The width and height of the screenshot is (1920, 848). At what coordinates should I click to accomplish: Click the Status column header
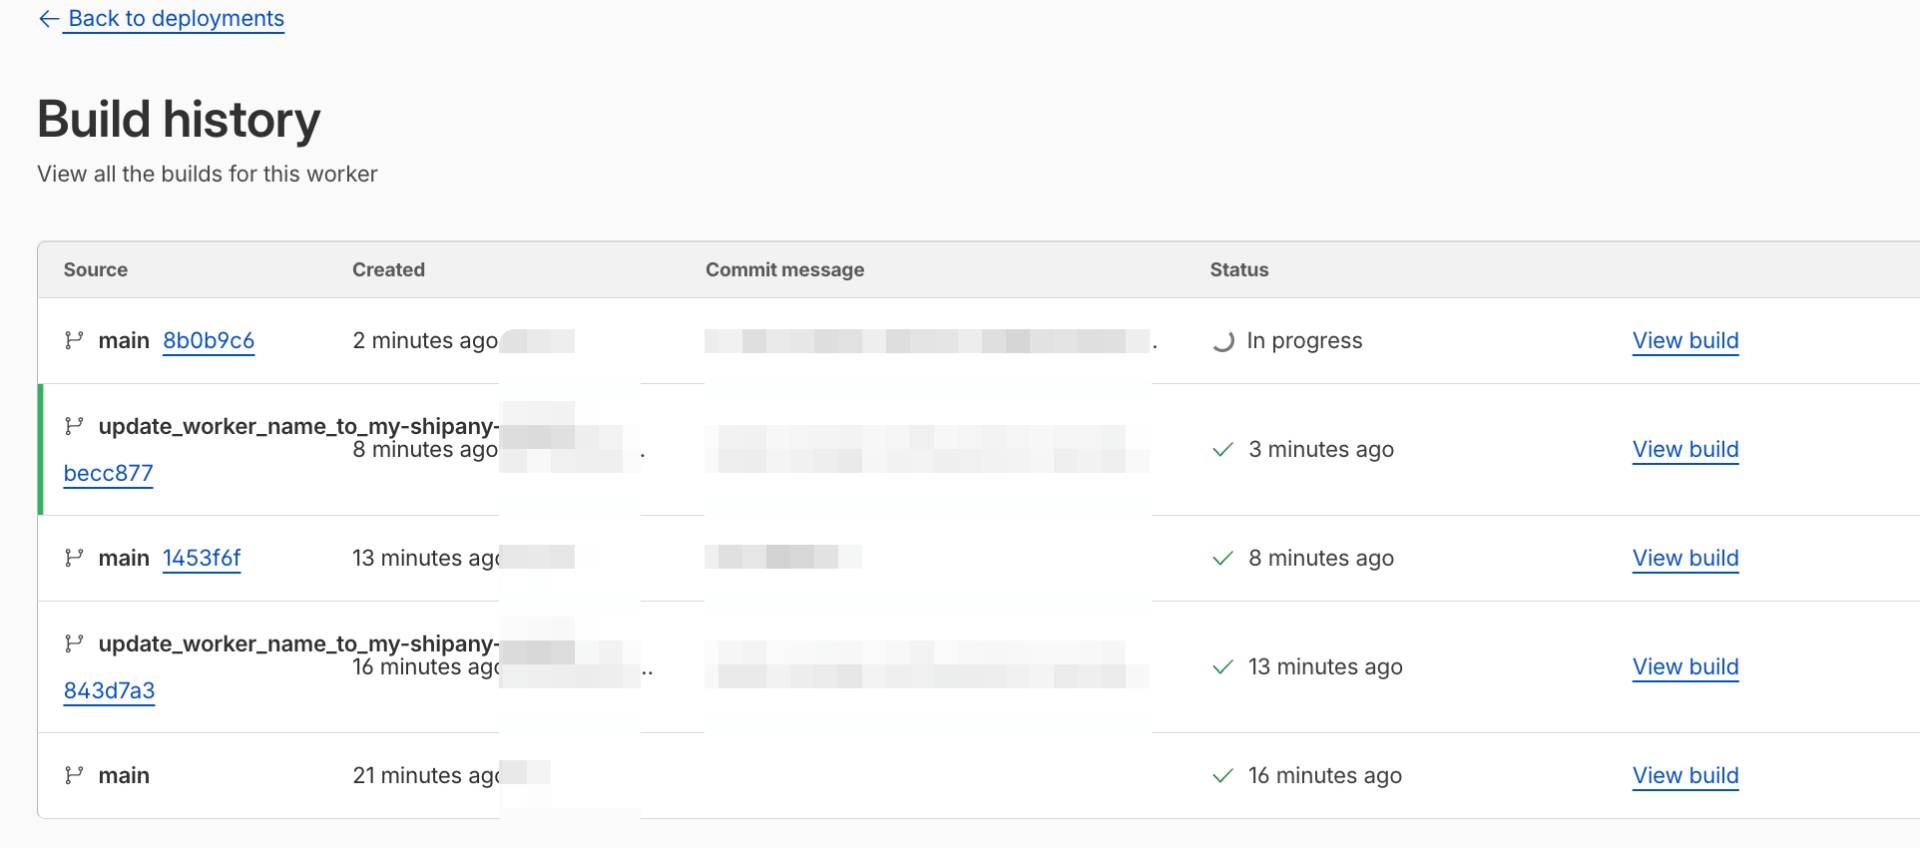tap(1238, 270)
